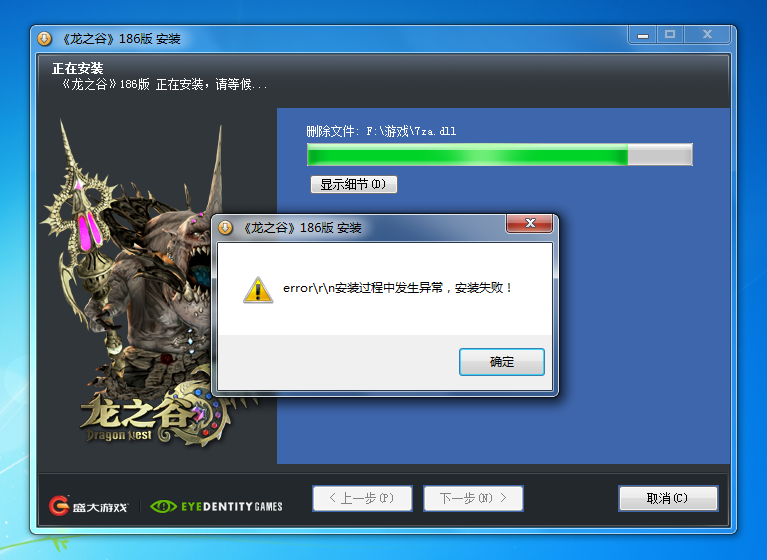Viewport: 767px width, 560px height.
Task: Maximize the main installer window
Action: pyautogui.click(x=670, y=35)
